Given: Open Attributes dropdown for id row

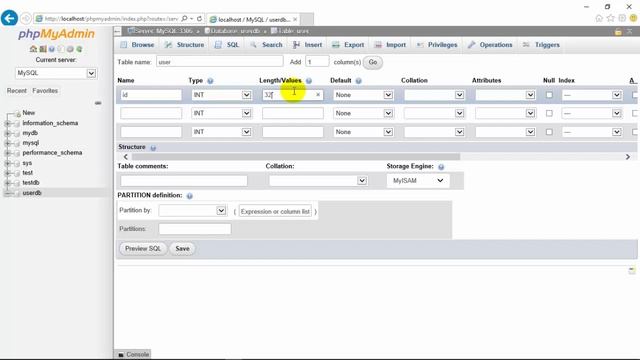Looking at the screenshot, I should [505, 95].
